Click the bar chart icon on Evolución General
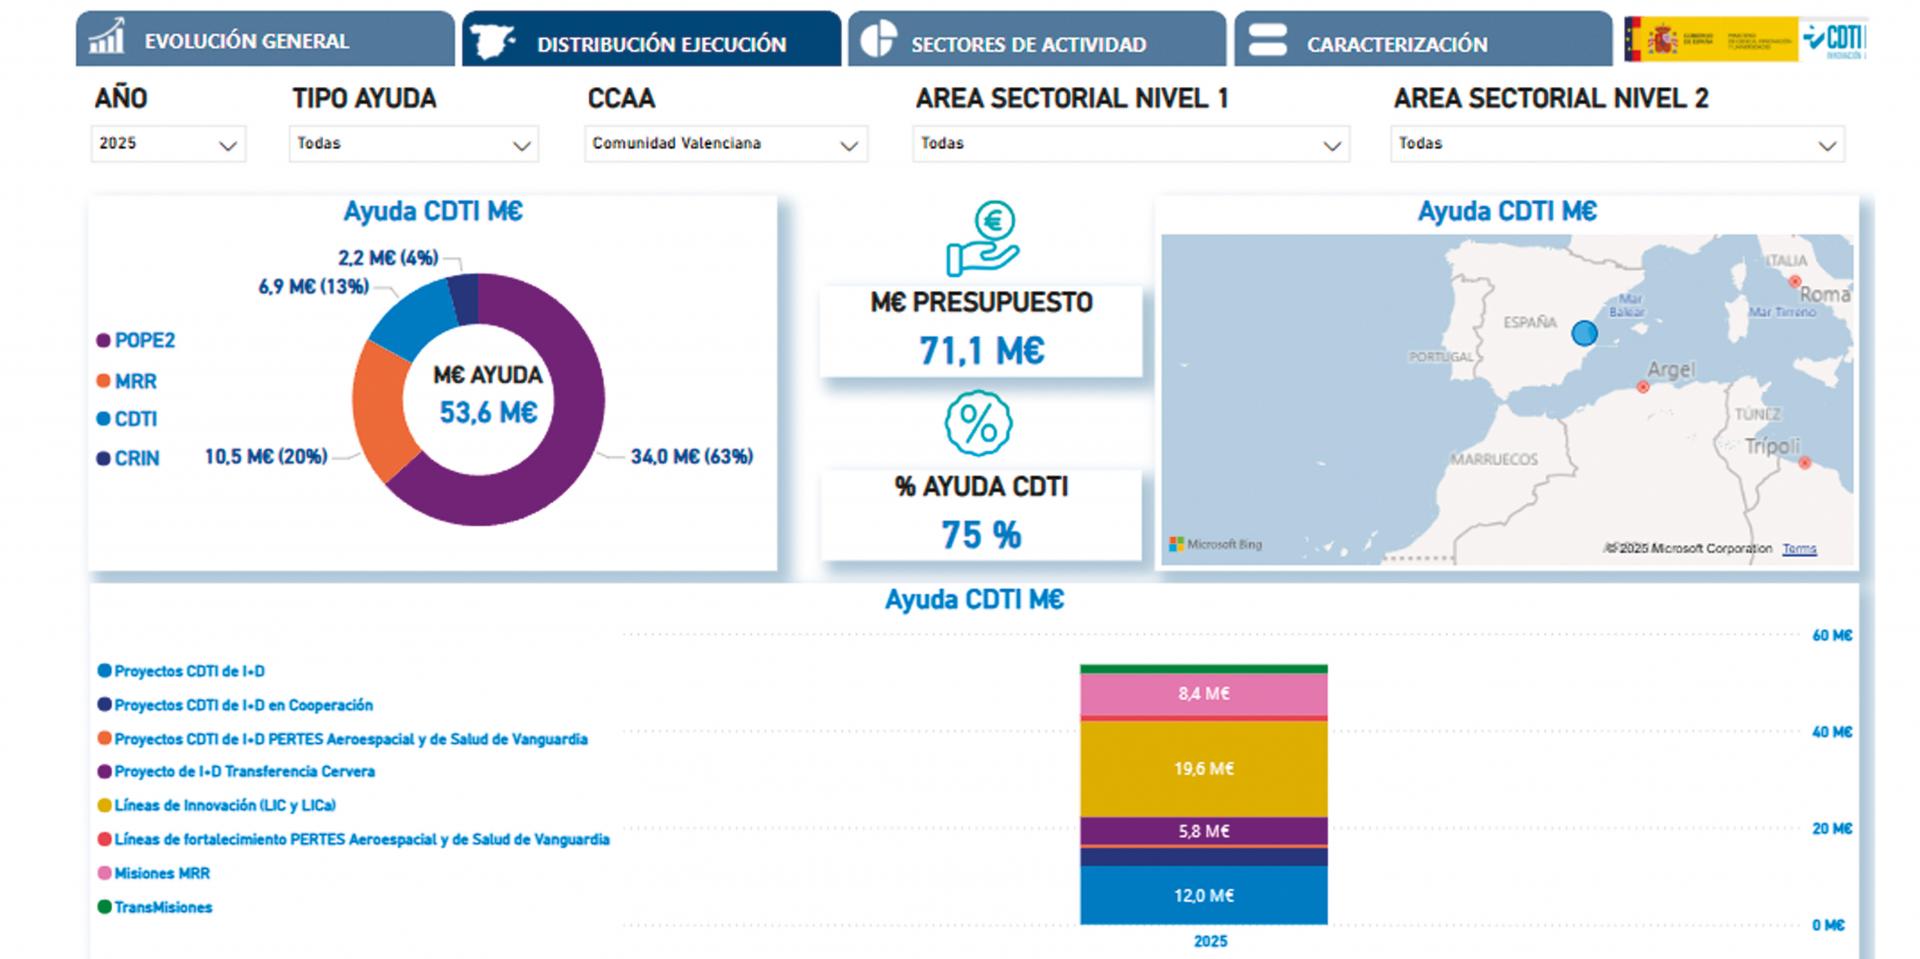The height and width of the screenshot is (959, 1920). coord(106,37)
